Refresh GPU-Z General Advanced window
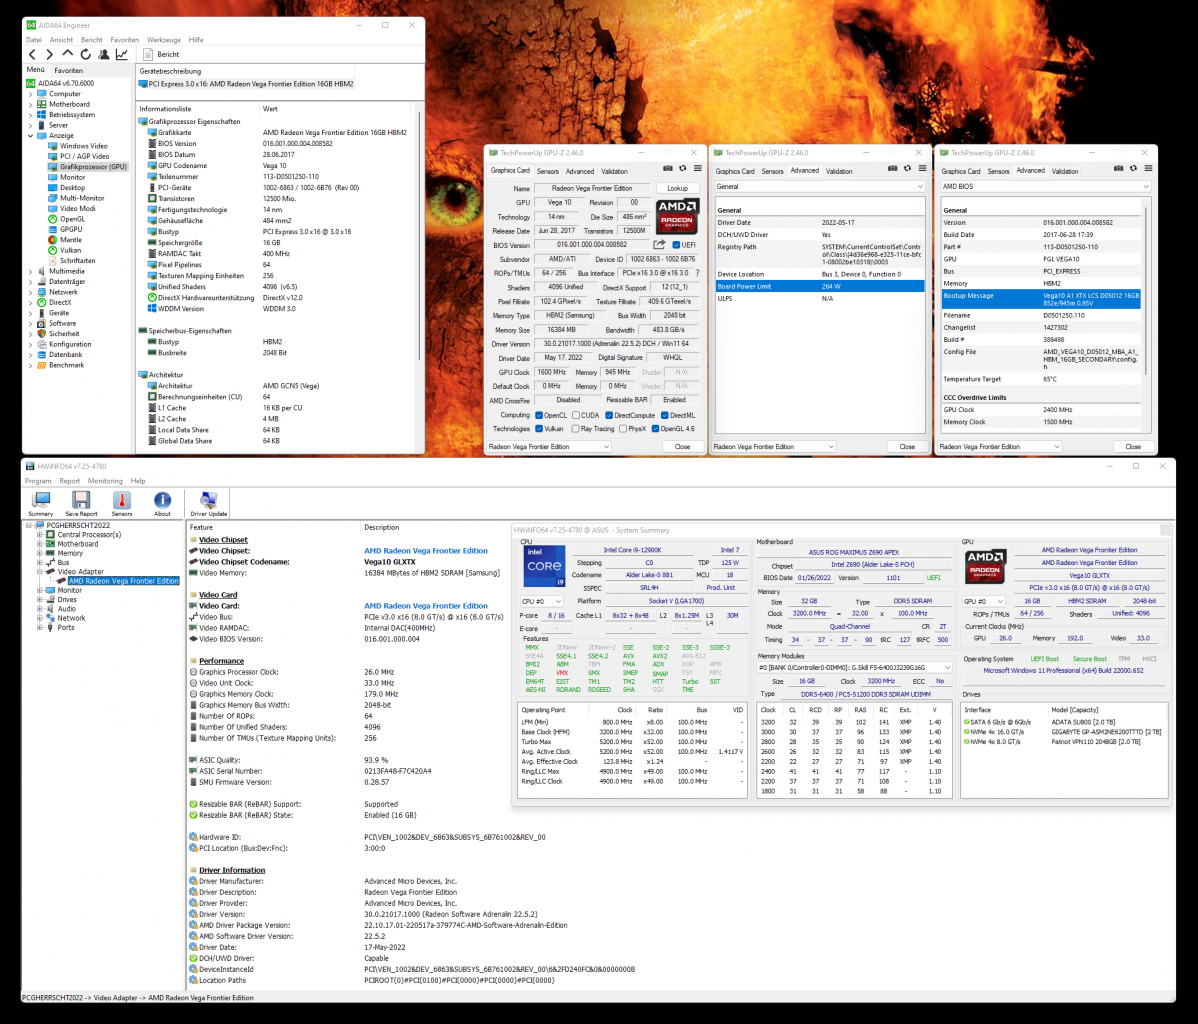1198x1024 pixels. [x=907, y=168]
